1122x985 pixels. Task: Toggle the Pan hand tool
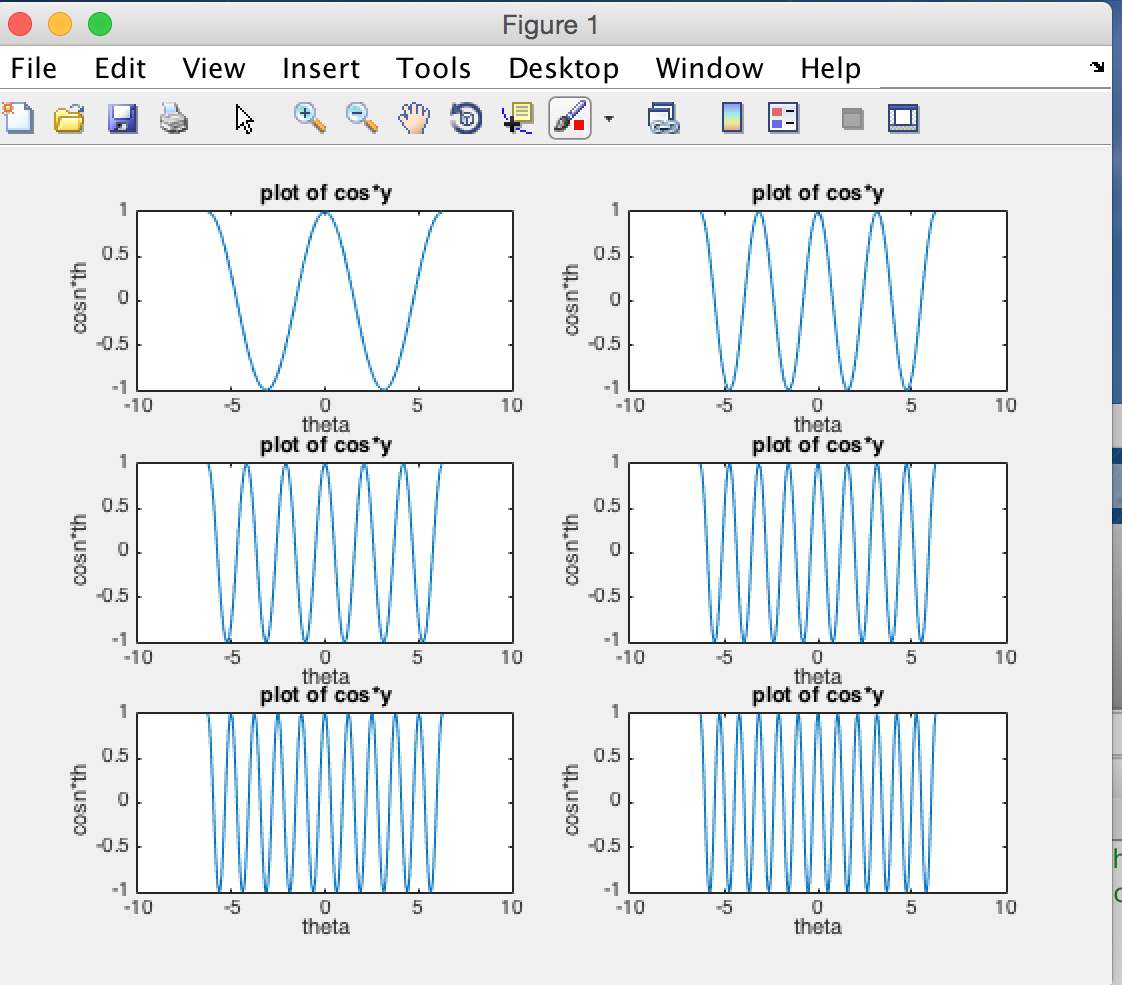(x=414, y=119)
